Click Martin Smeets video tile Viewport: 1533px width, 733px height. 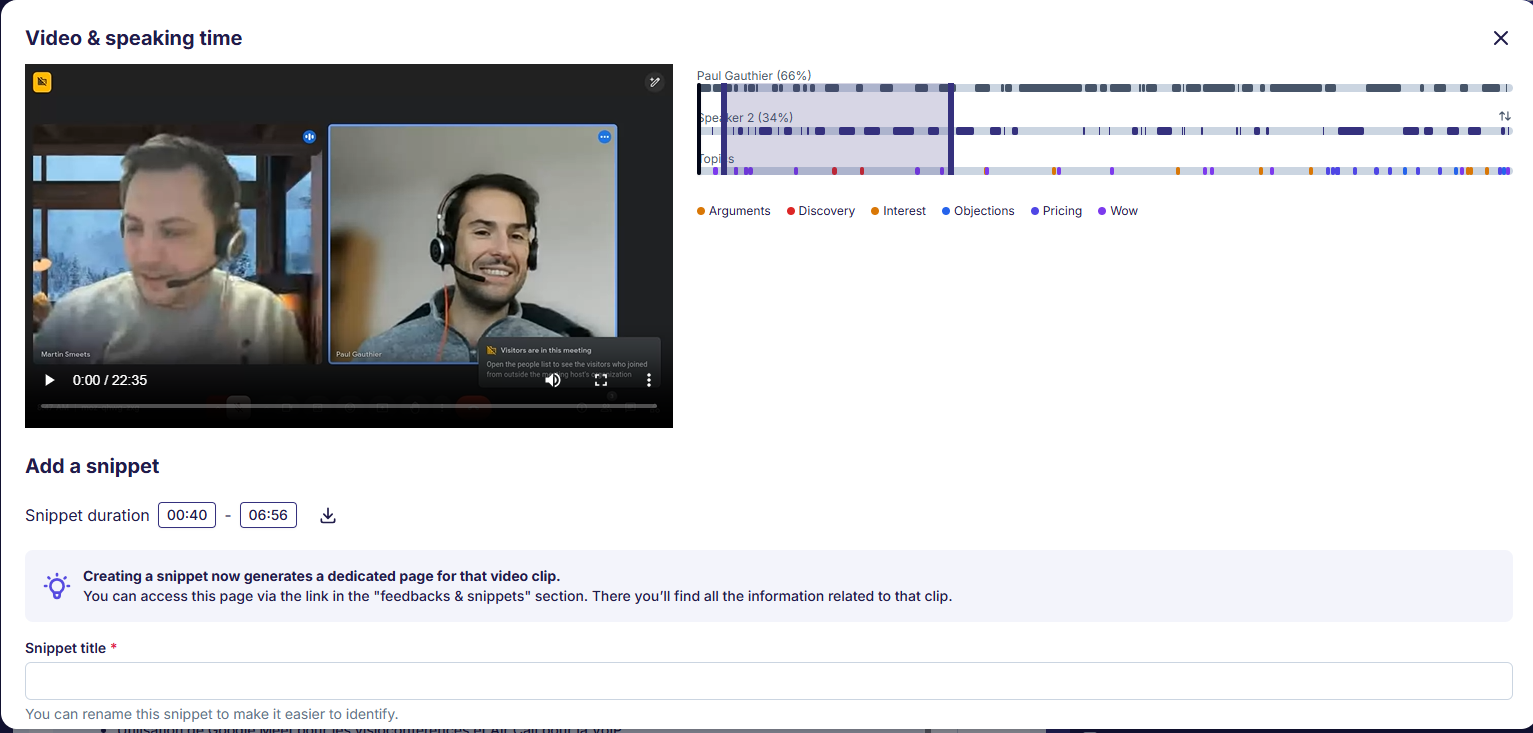pos(176,244)
